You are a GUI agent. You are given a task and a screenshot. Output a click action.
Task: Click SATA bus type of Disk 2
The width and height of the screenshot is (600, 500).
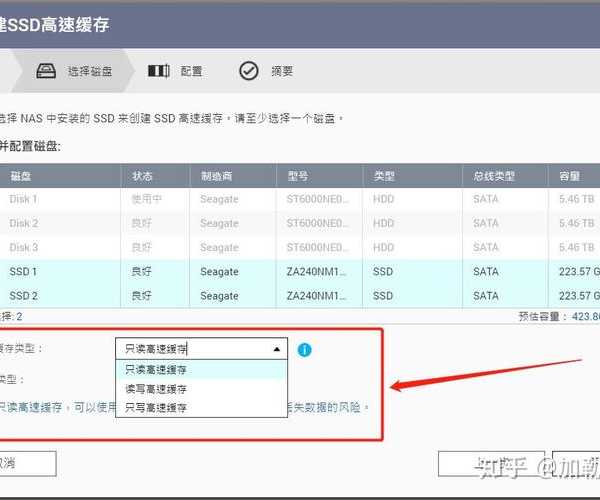[x=486, y=223]
